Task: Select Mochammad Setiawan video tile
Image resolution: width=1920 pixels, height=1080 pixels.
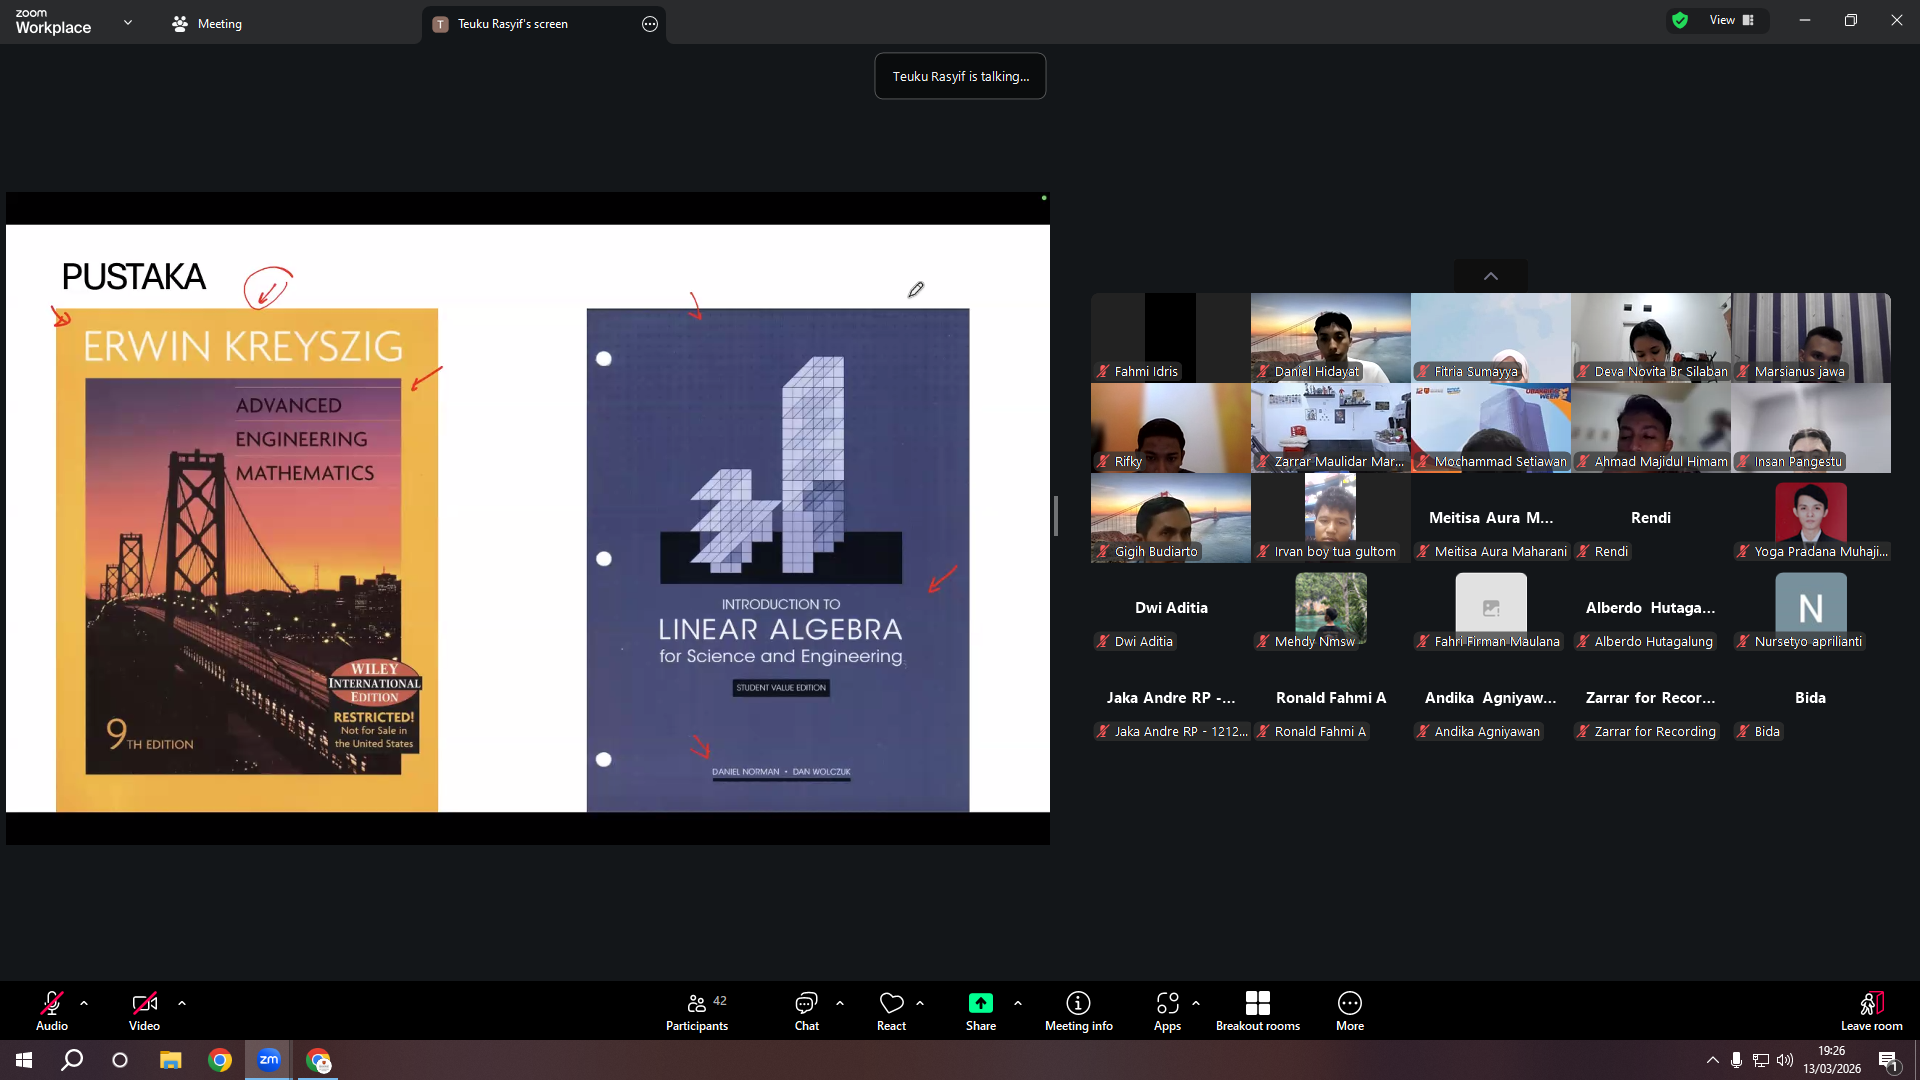Action: (1491, 428)
